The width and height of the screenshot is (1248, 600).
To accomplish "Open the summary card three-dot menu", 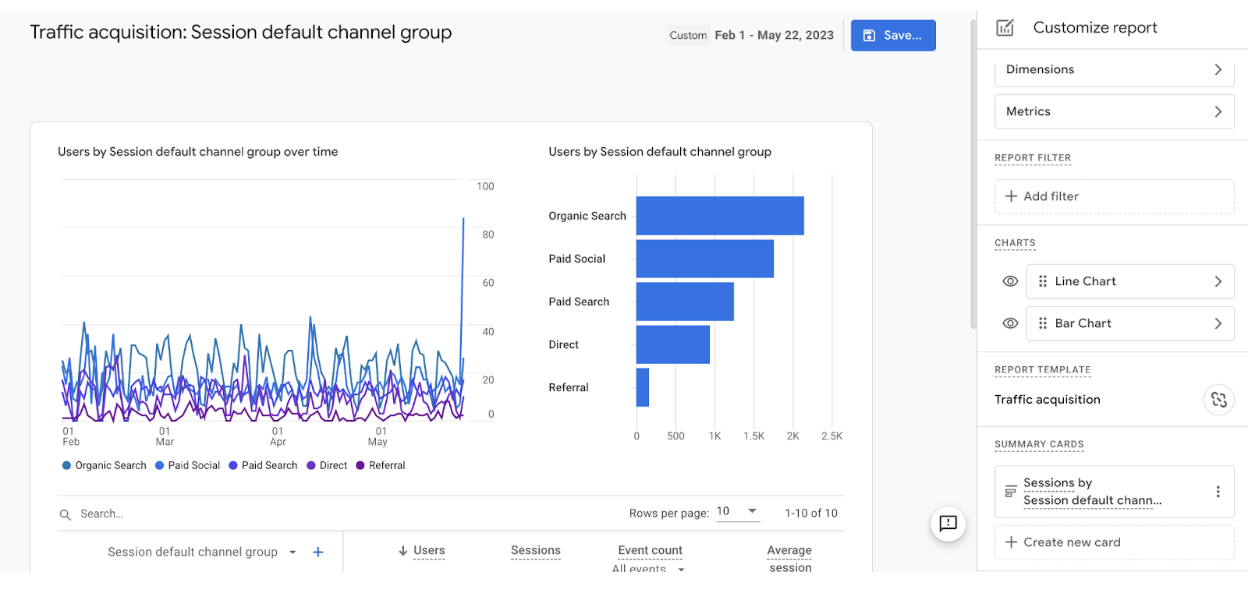I will 1218,492.
